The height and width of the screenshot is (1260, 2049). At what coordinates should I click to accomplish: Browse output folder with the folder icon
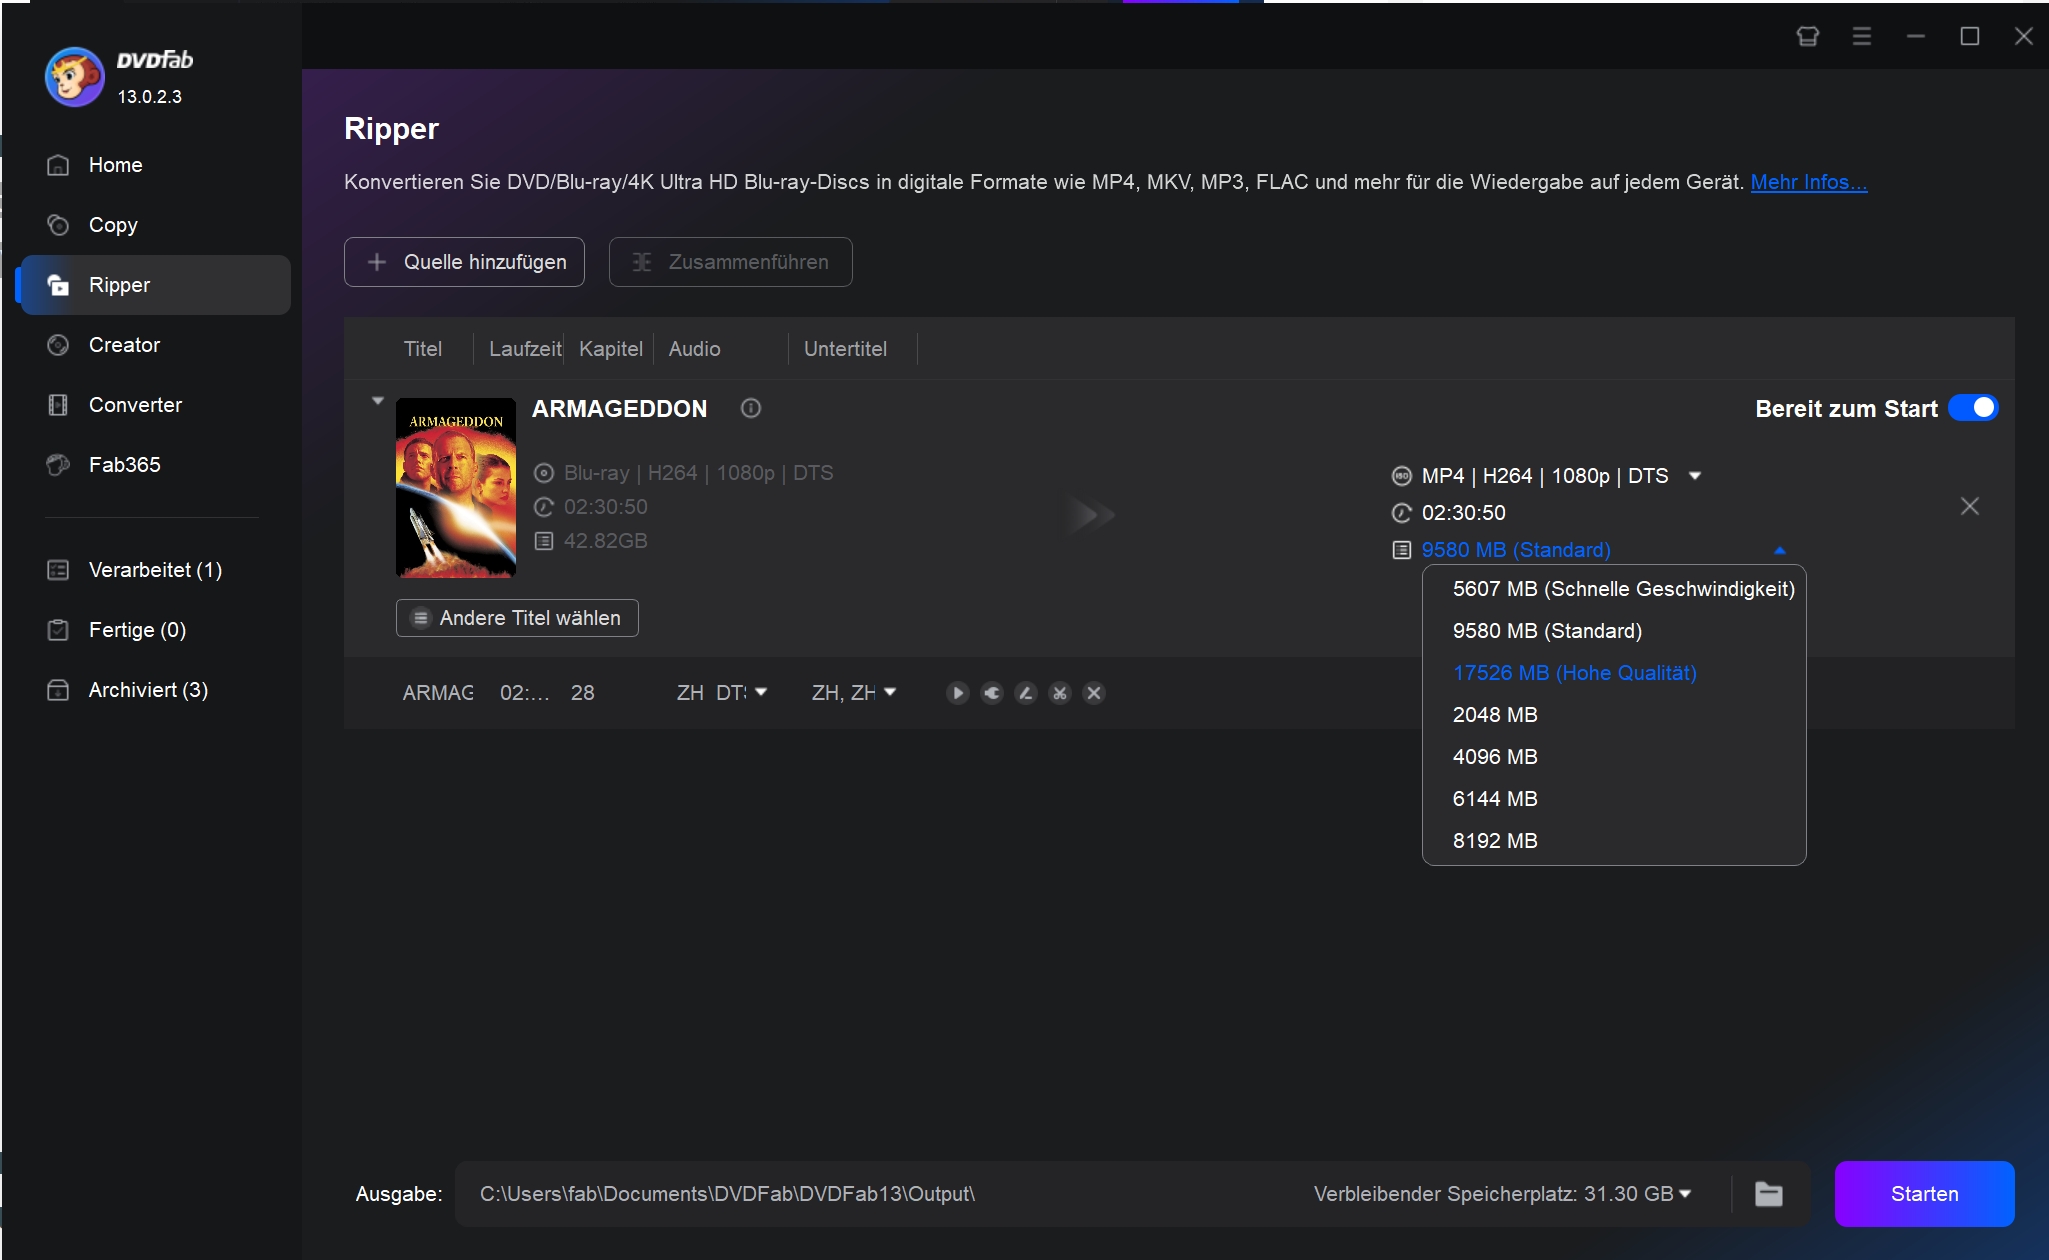tap(1769, 1194)
